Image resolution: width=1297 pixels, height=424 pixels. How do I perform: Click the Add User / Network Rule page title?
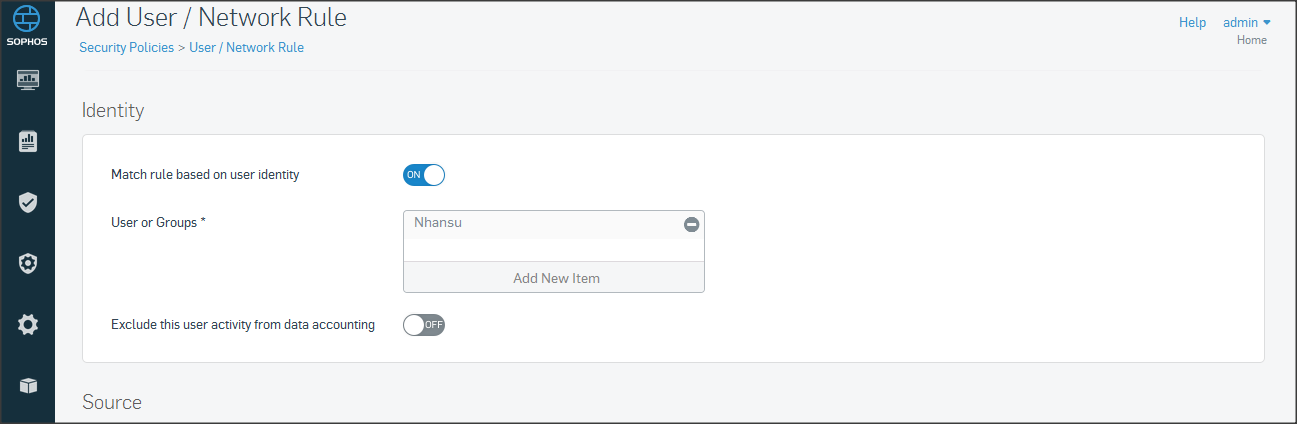(x=211, y=17)
